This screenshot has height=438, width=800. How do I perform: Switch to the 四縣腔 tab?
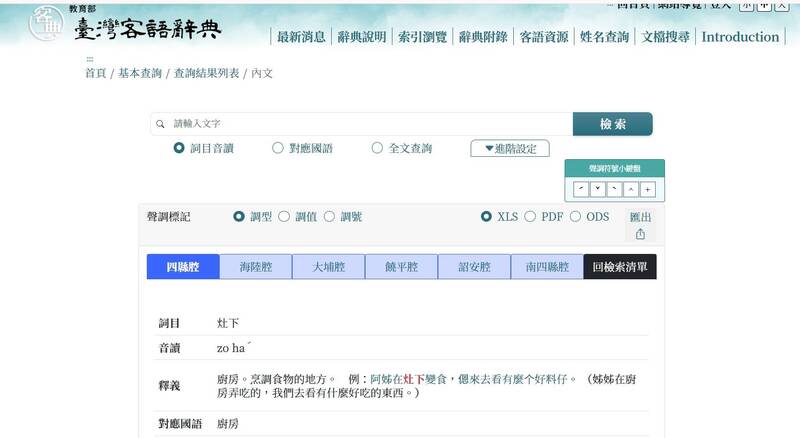(x=183, y=266)
